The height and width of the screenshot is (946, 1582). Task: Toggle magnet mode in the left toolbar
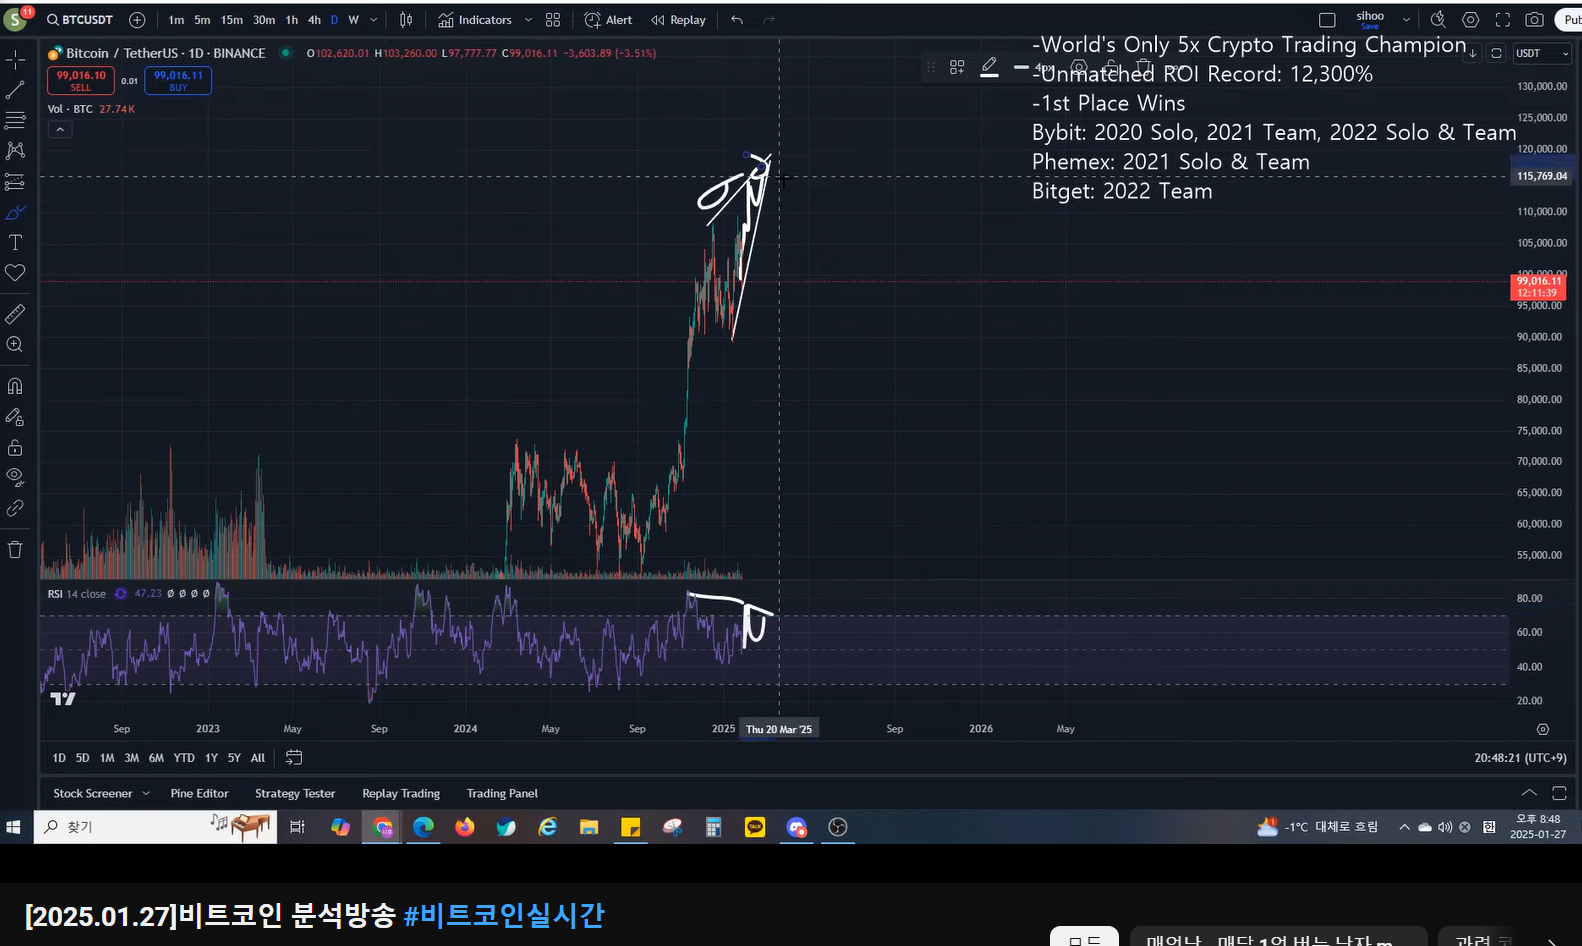15,386
